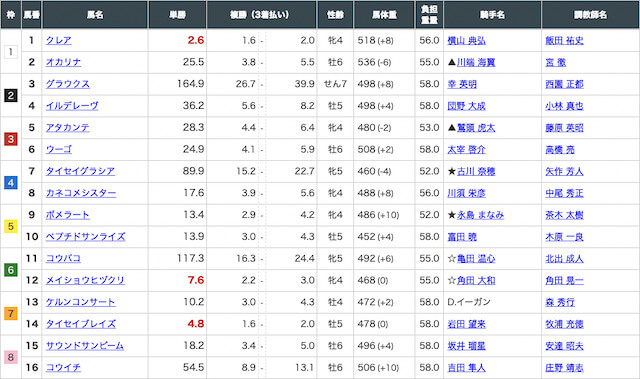Open trainer 森 秀行 page

[x=560, y=302]
